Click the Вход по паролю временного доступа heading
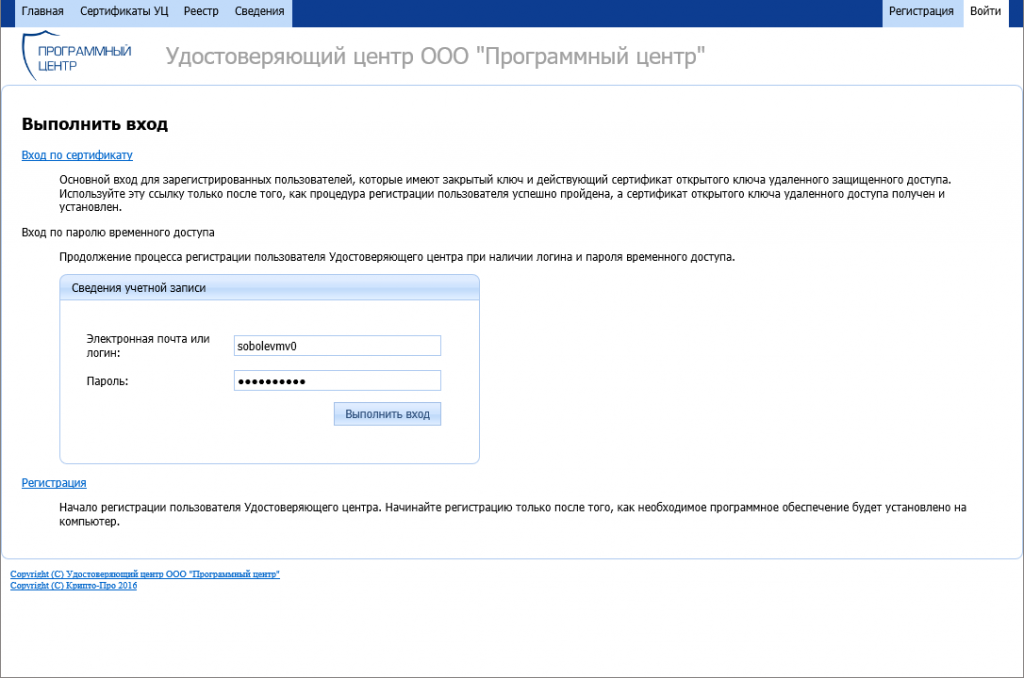This screenshot has height=678, width=1024. pyautogui.click(x=118, y=233)
